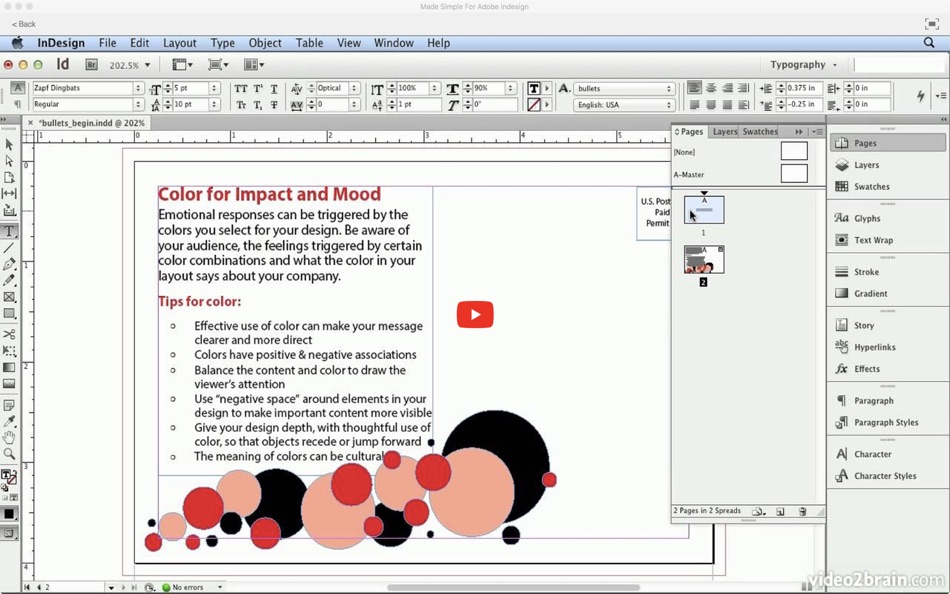Open the Layout menu
This screenshot has width=950, height=594.
[x=179, y=43]
